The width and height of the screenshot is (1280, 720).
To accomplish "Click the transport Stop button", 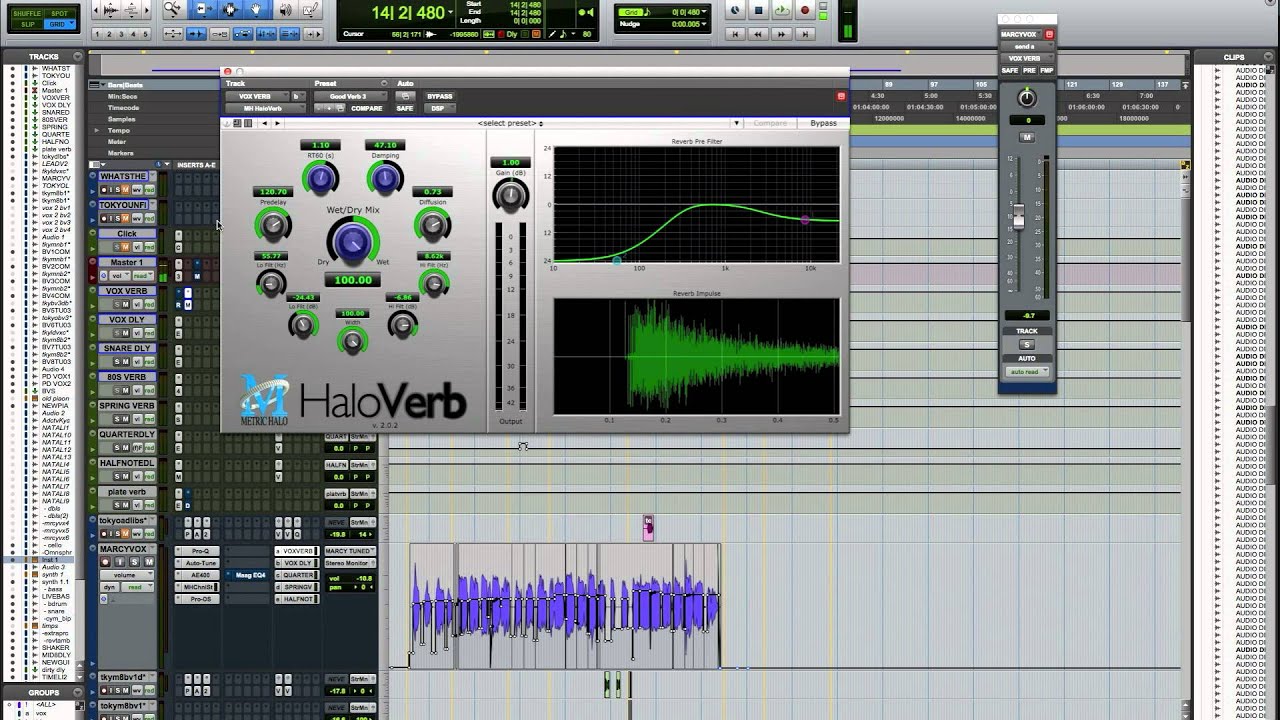I will click(759, 11).
